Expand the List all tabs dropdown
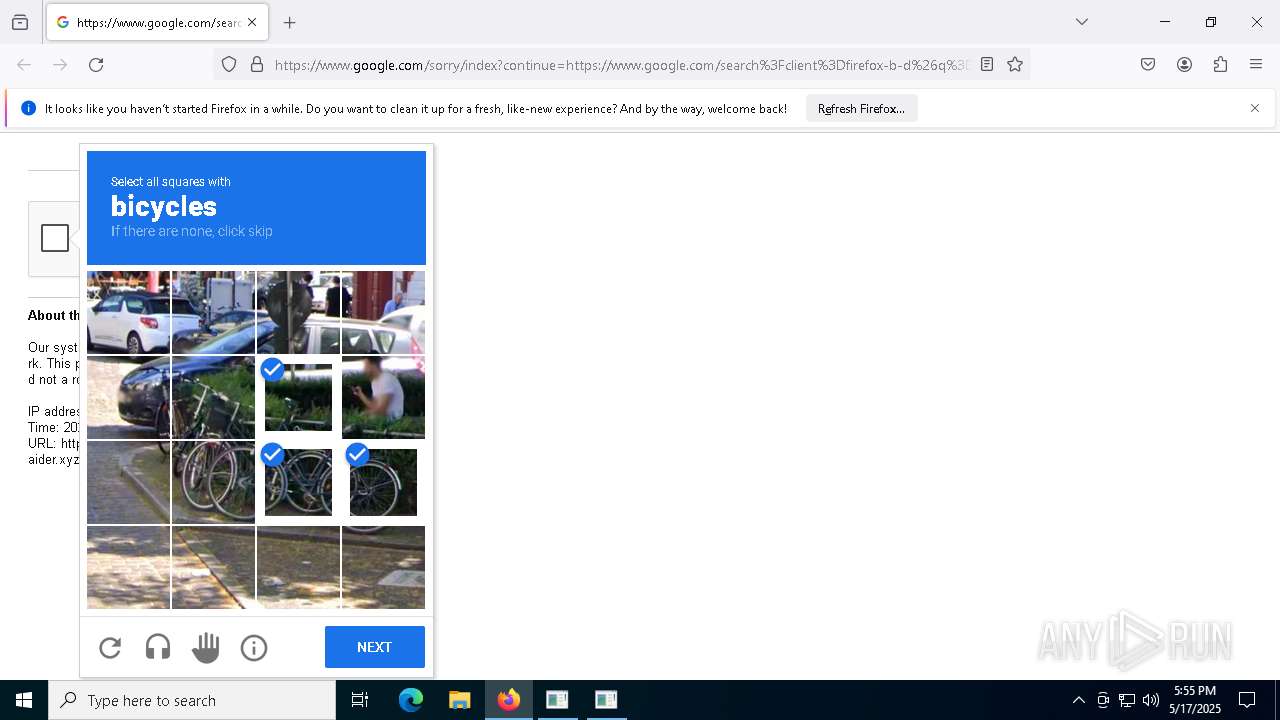 coord(1081,22)
